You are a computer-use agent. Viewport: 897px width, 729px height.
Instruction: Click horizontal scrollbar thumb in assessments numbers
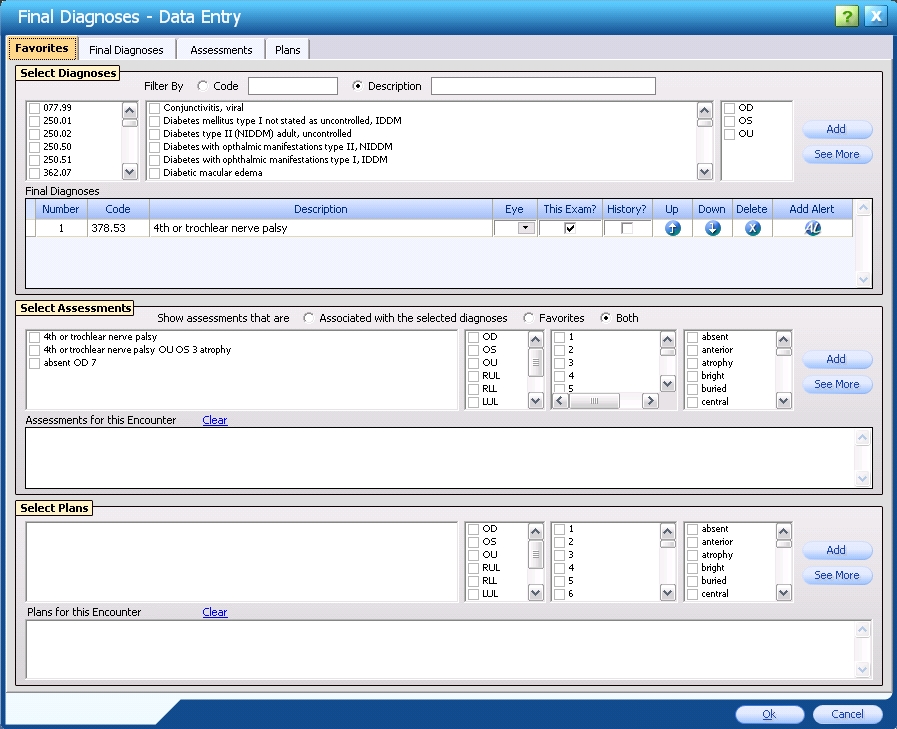point(594,401)
